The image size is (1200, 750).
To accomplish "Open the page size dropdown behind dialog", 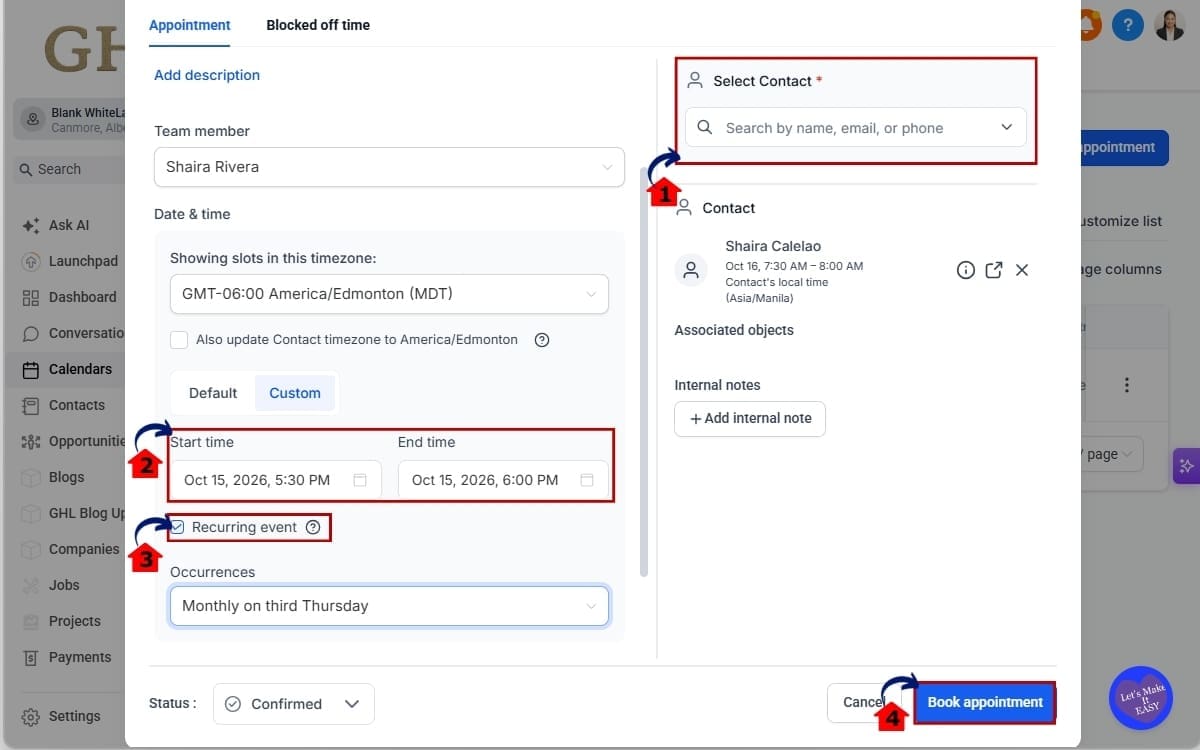I will click(x=1110, y=455).
